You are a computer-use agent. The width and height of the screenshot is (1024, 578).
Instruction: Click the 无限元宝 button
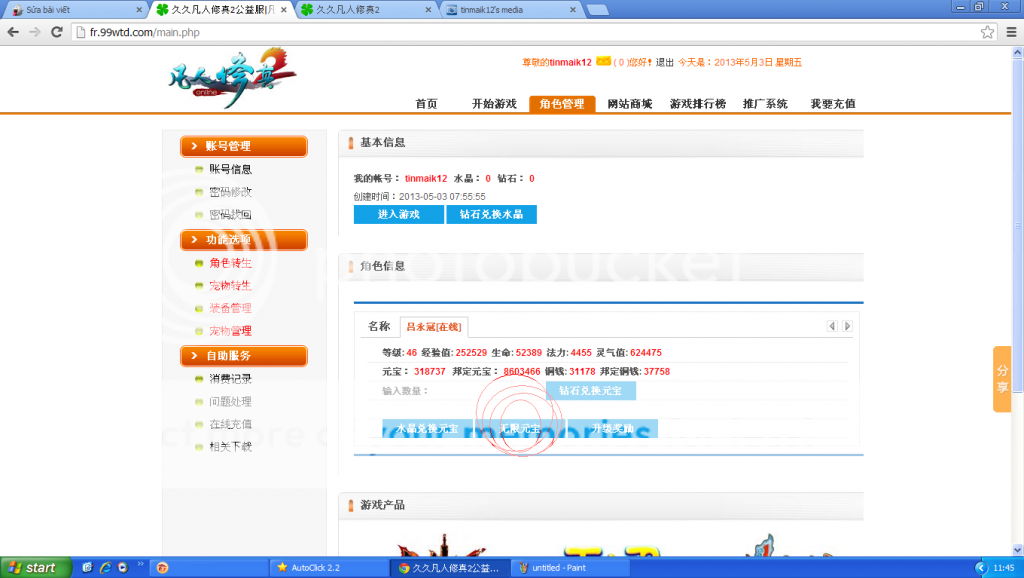click(520, 428)
